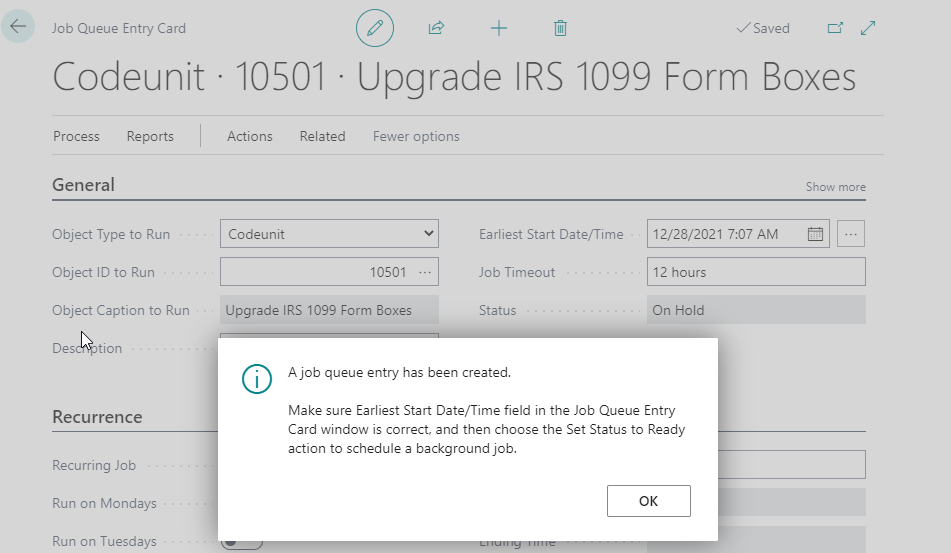
Task: Open the Actions menu
Action: coord(250,136)
